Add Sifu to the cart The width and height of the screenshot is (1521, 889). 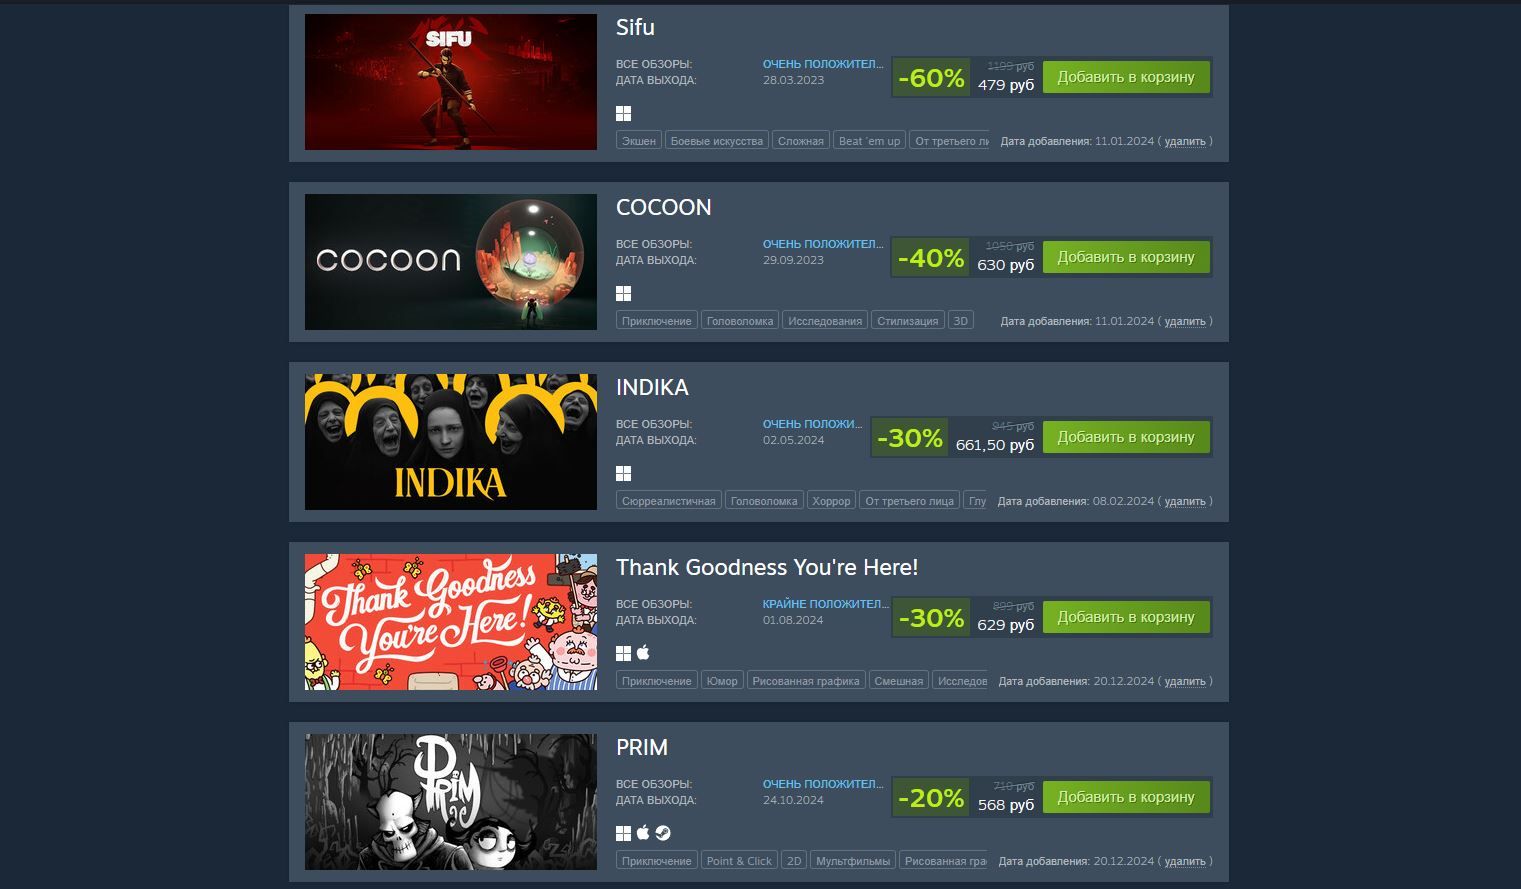(1126, 77)
